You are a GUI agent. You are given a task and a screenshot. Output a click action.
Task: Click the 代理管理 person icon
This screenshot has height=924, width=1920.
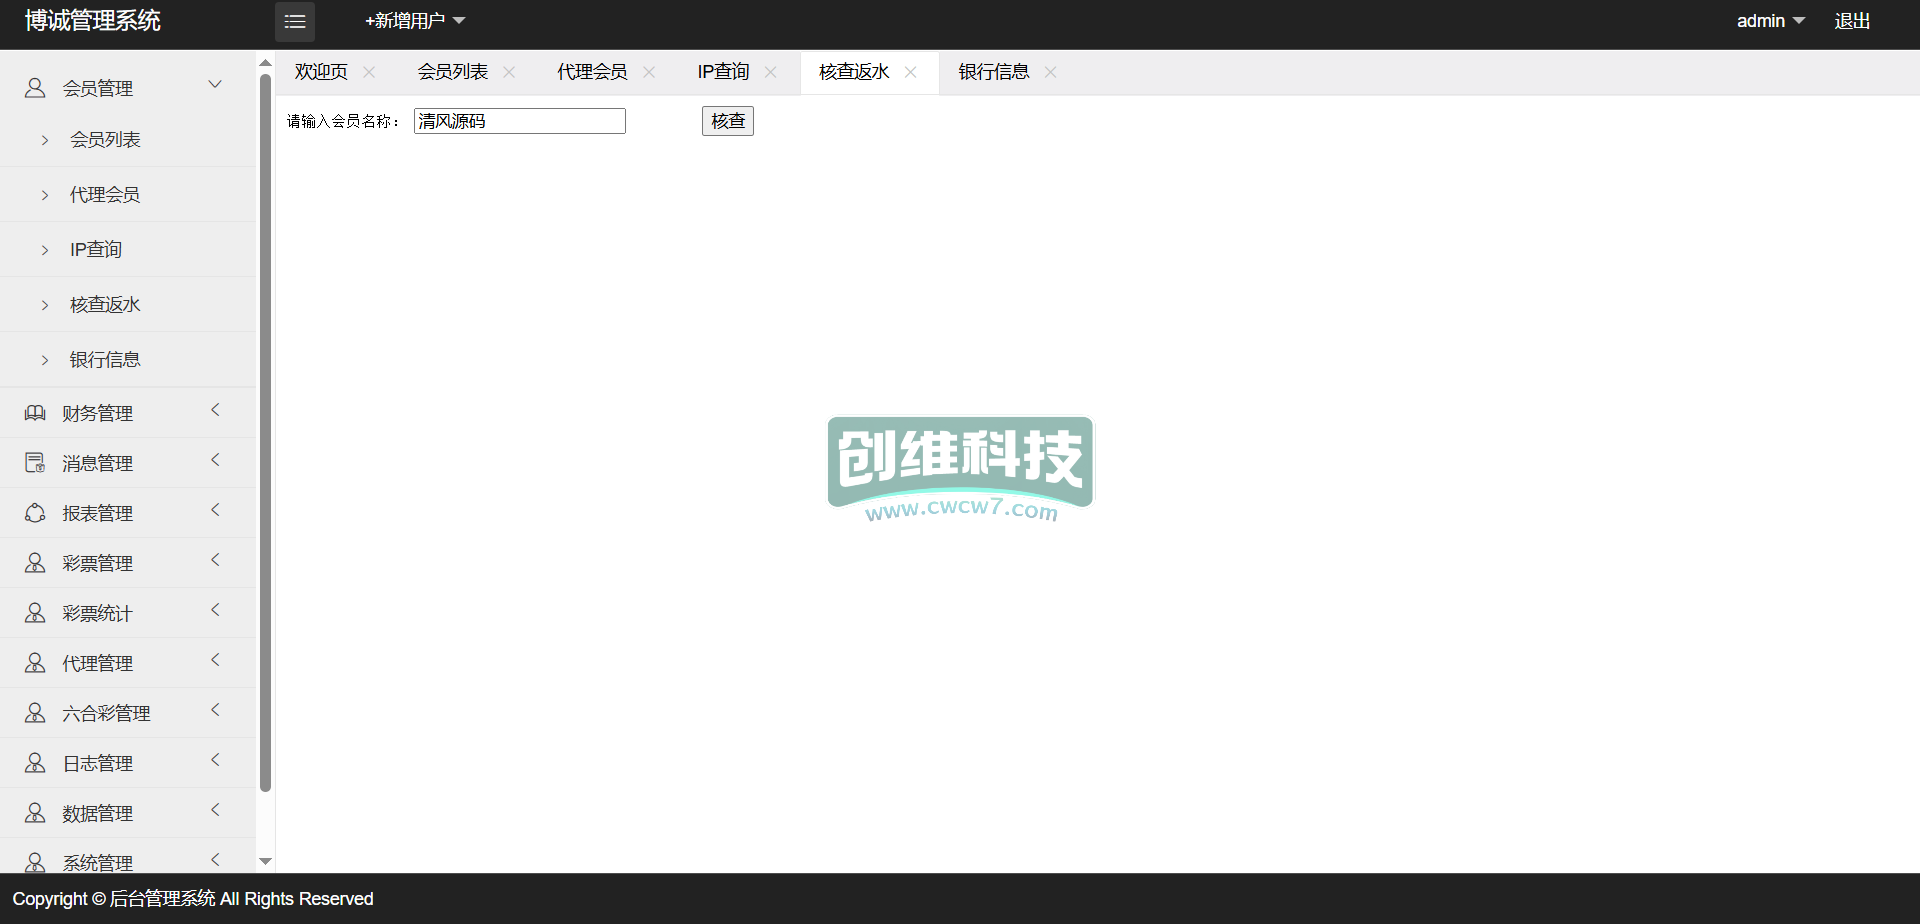coord(35,663)
